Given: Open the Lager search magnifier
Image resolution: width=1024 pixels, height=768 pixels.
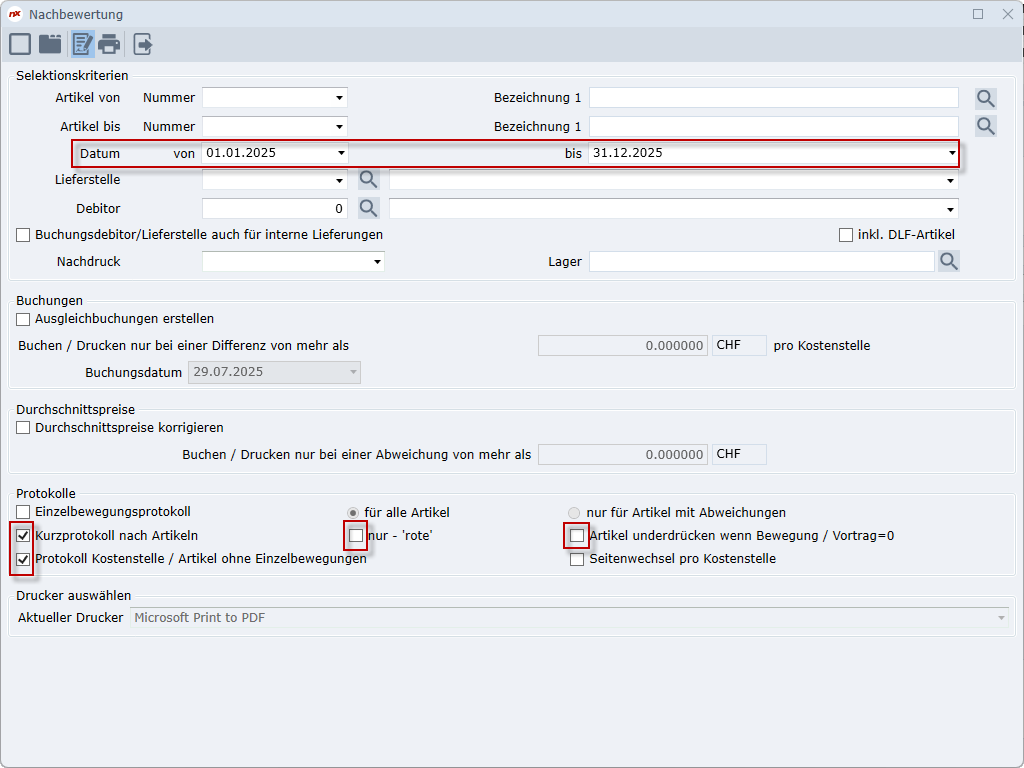Looking at the screenshot, I should (x=948, y=261).
